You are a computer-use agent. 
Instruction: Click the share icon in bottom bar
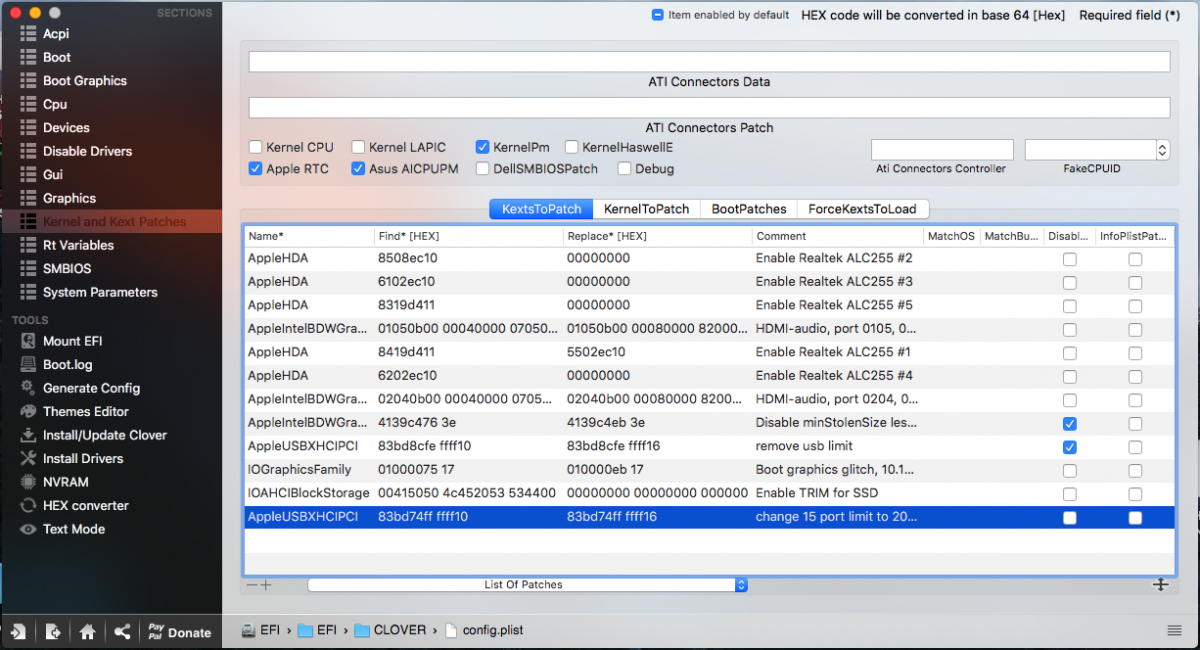(122, 631)
